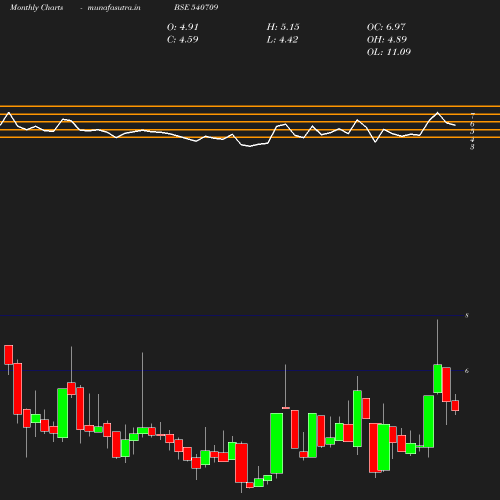Click the 'OC: 6.97' reading
Image resolution: width=500 pixels, height=500 pixels.
(386, 27)
